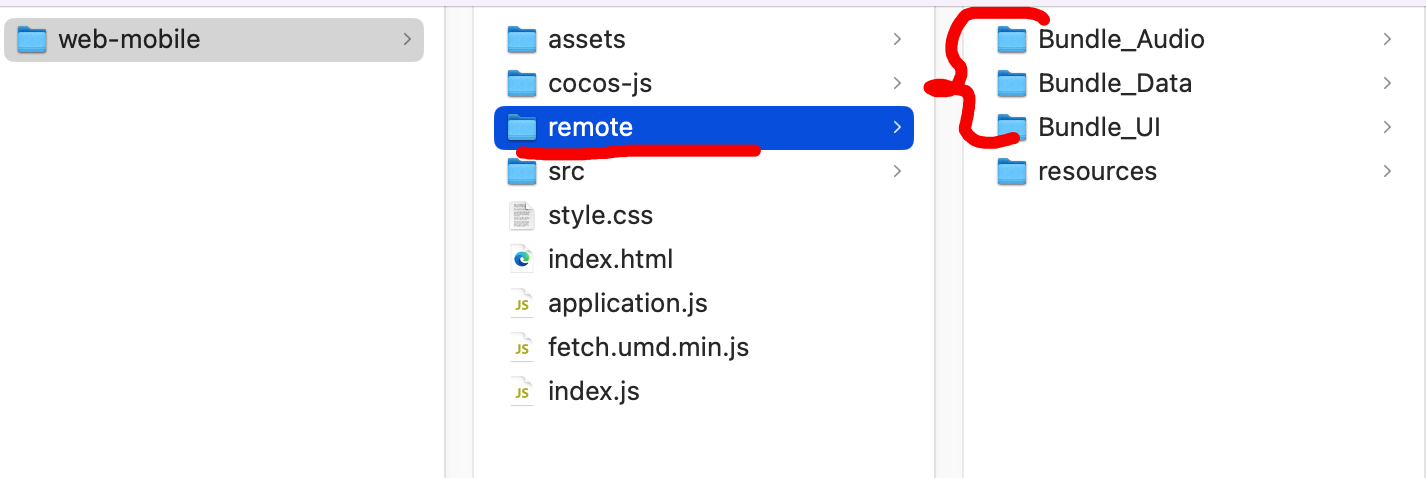Click the assets folder icon

tap(522, 40)
